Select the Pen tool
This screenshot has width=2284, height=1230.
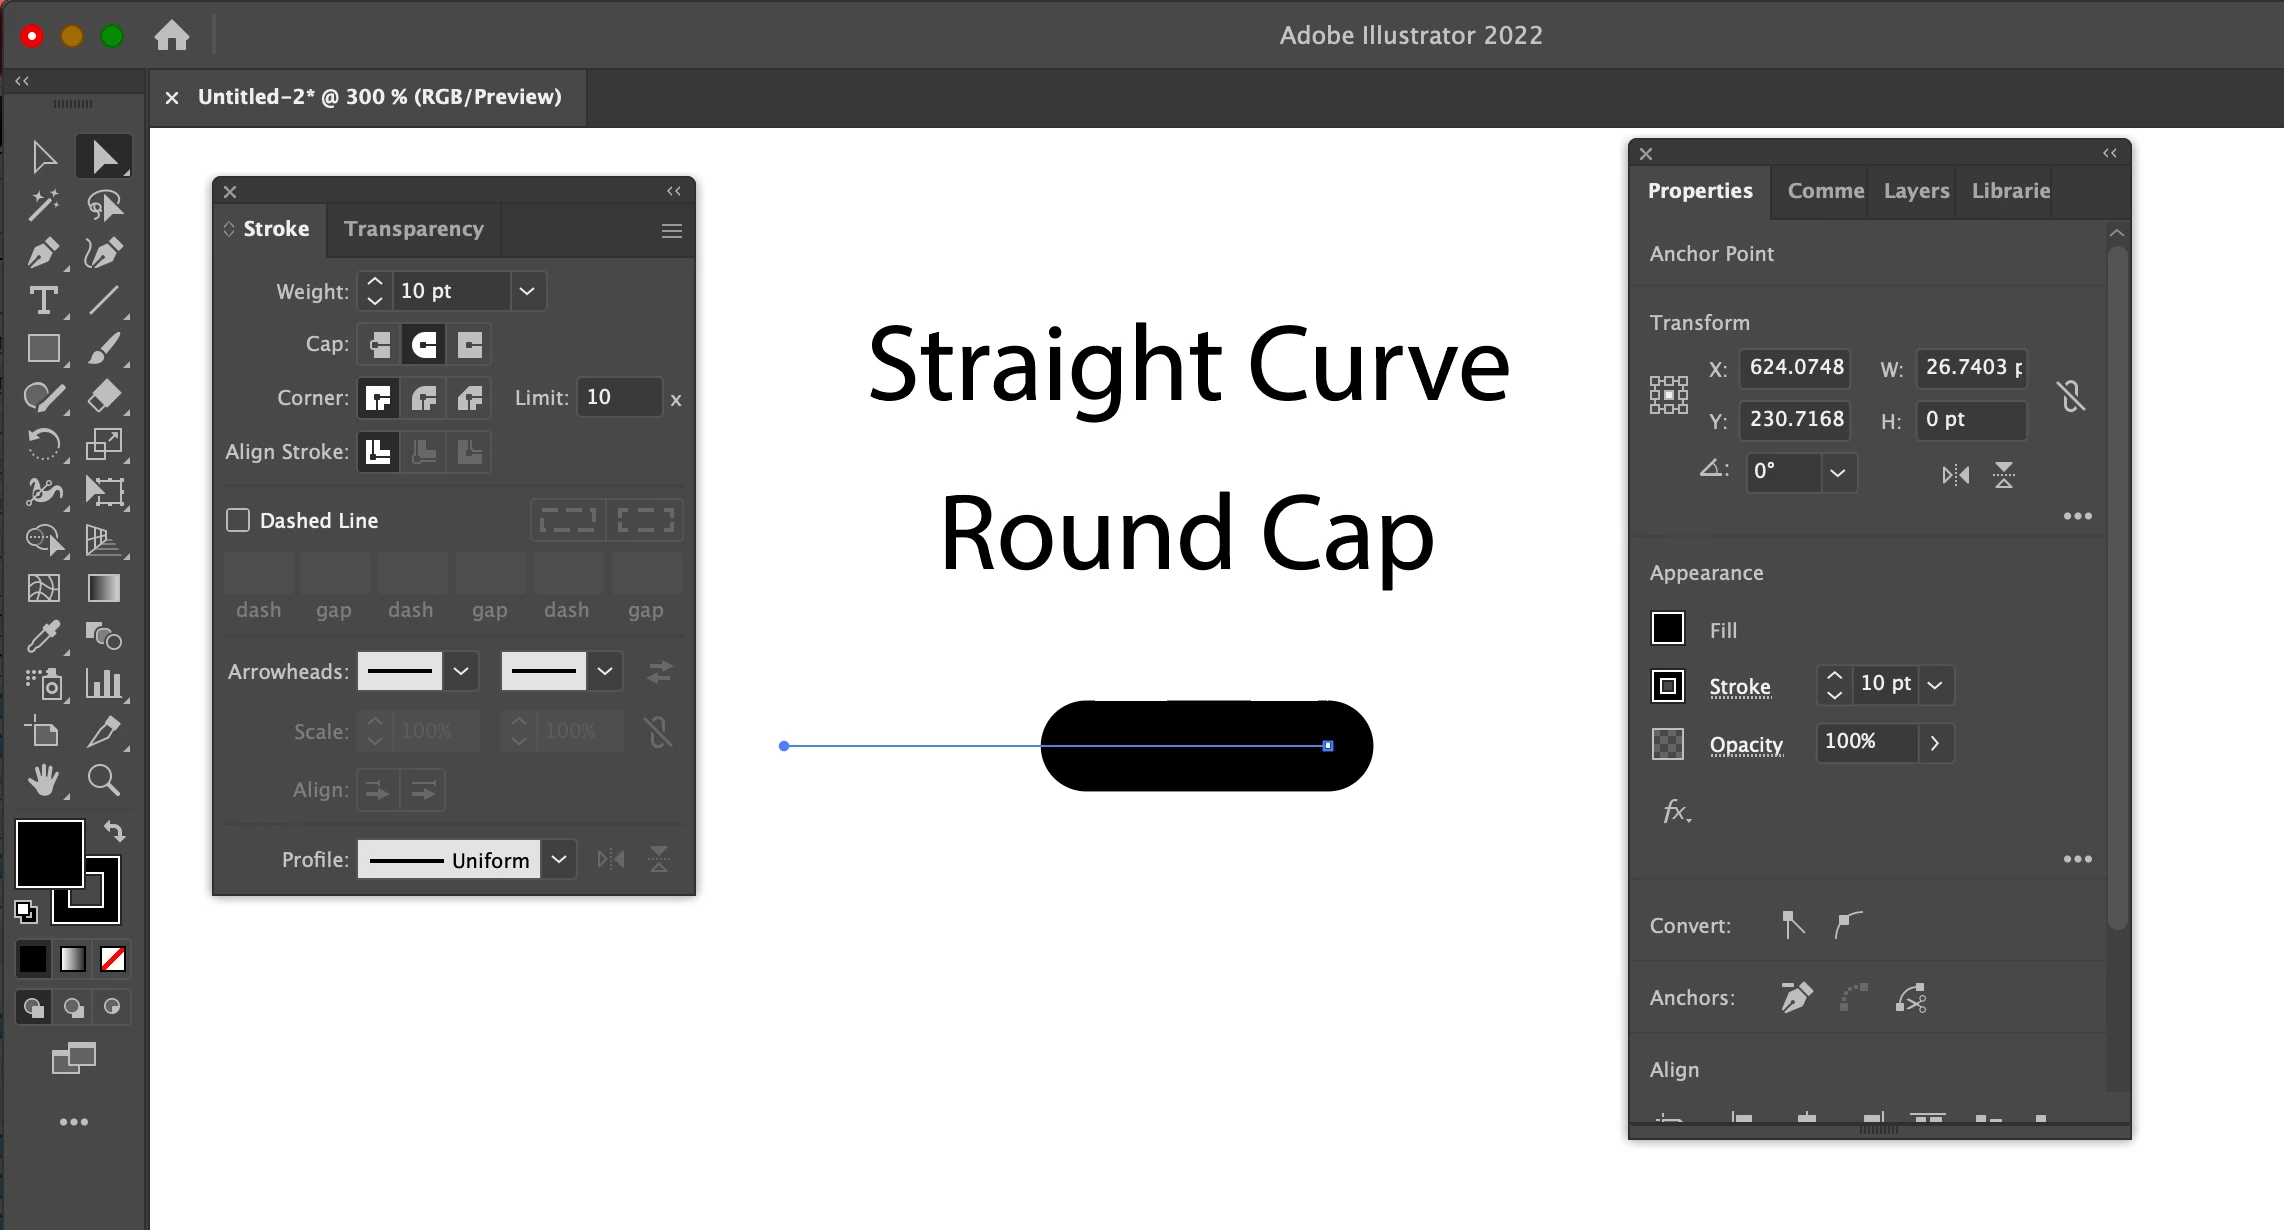(x=42, y=253)
